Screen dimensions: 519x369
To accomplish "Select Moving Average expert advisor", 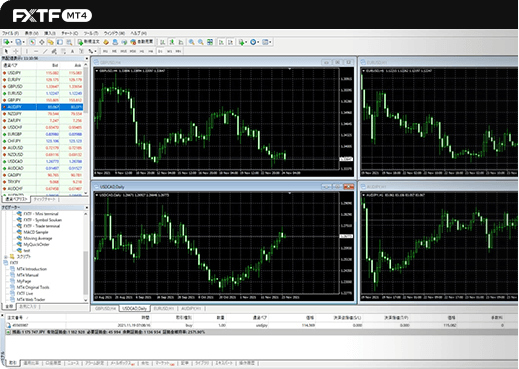I will (38, 238).
